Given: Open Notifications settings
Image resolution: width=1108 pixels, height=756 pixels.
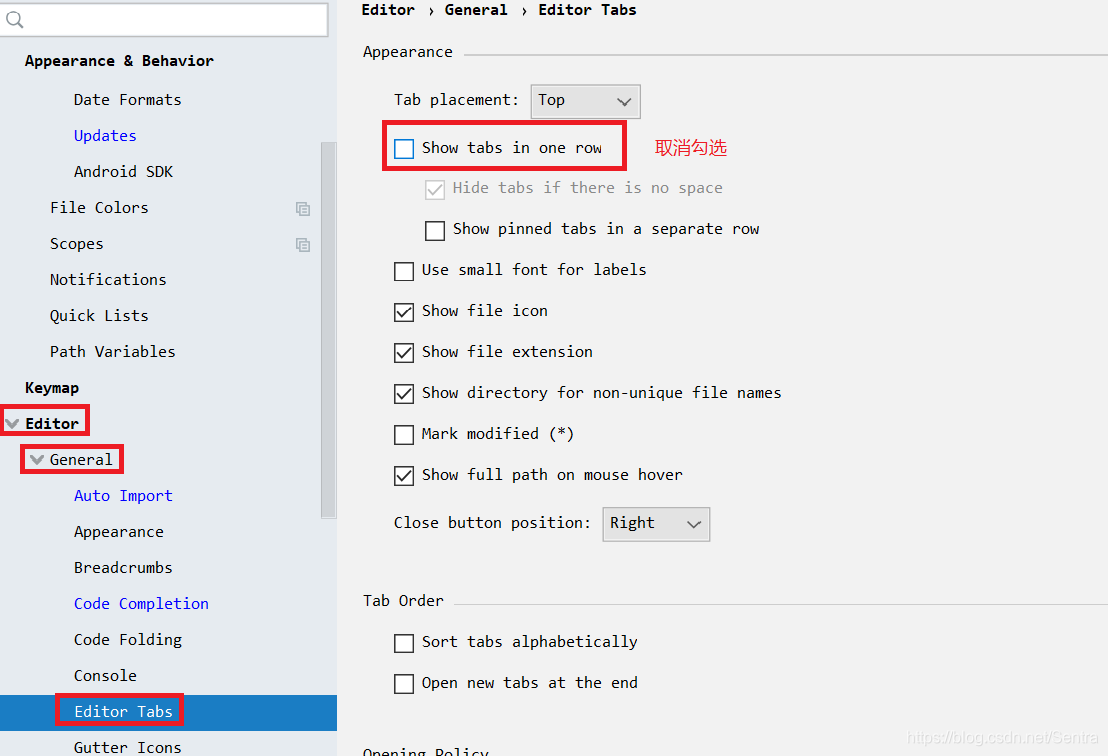Looking at the screenshot, I should coord(108,280).
